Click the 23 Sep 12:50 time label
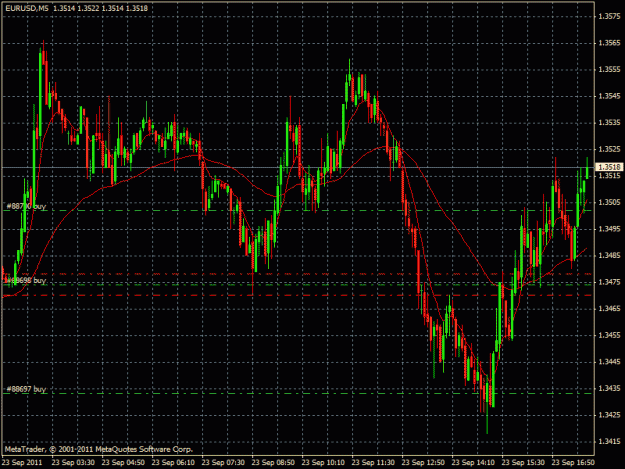The width and height of the screenshot is (625, 469). pos(423,463)
